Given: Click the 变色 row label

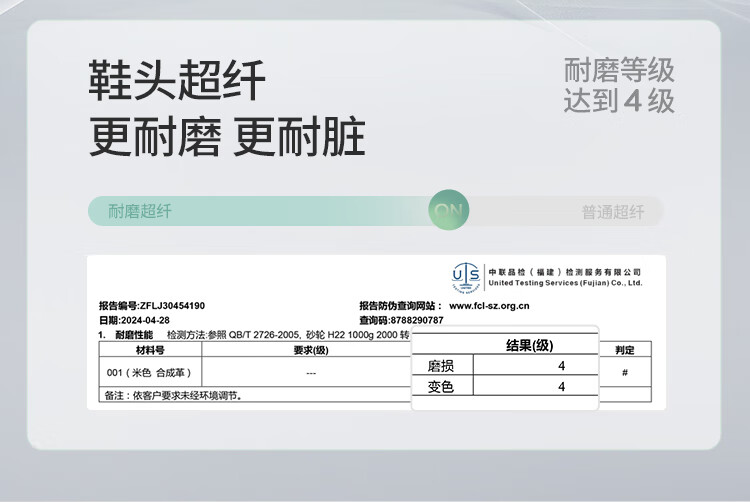Looking at the screenshot, I should click(x=441, y=386).
